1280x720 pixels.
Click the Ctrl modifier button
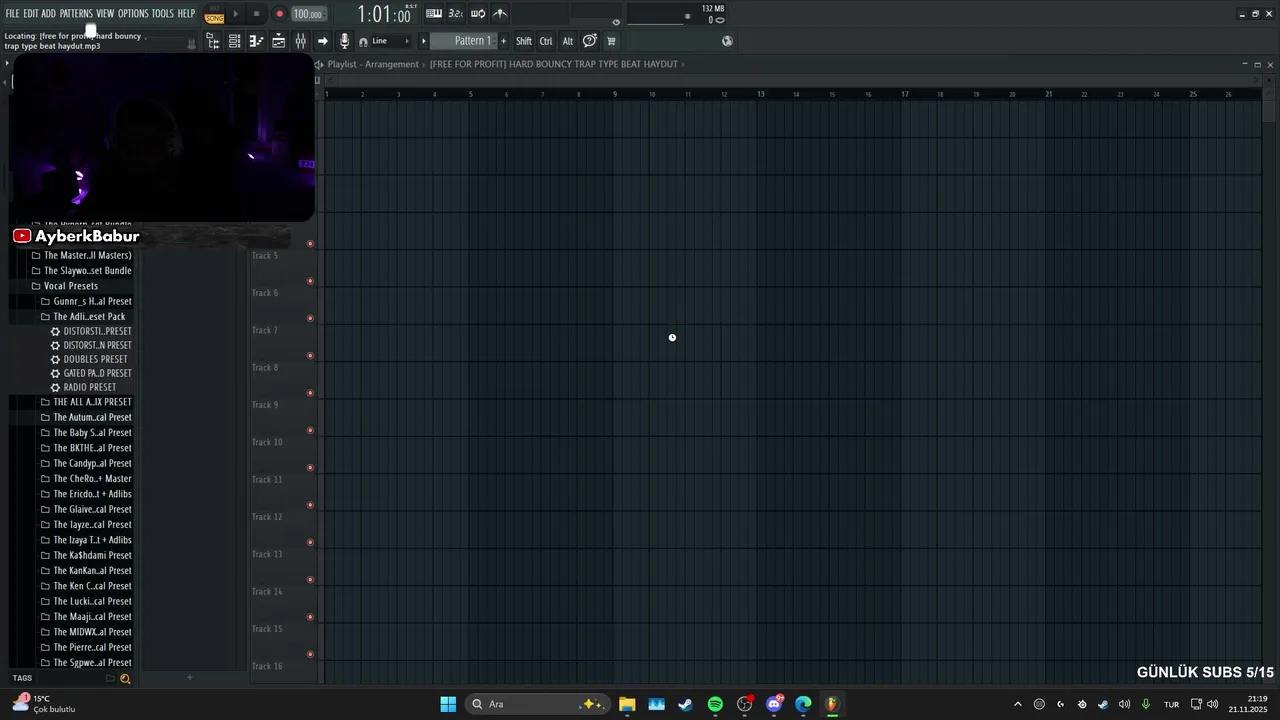[546, 41]
